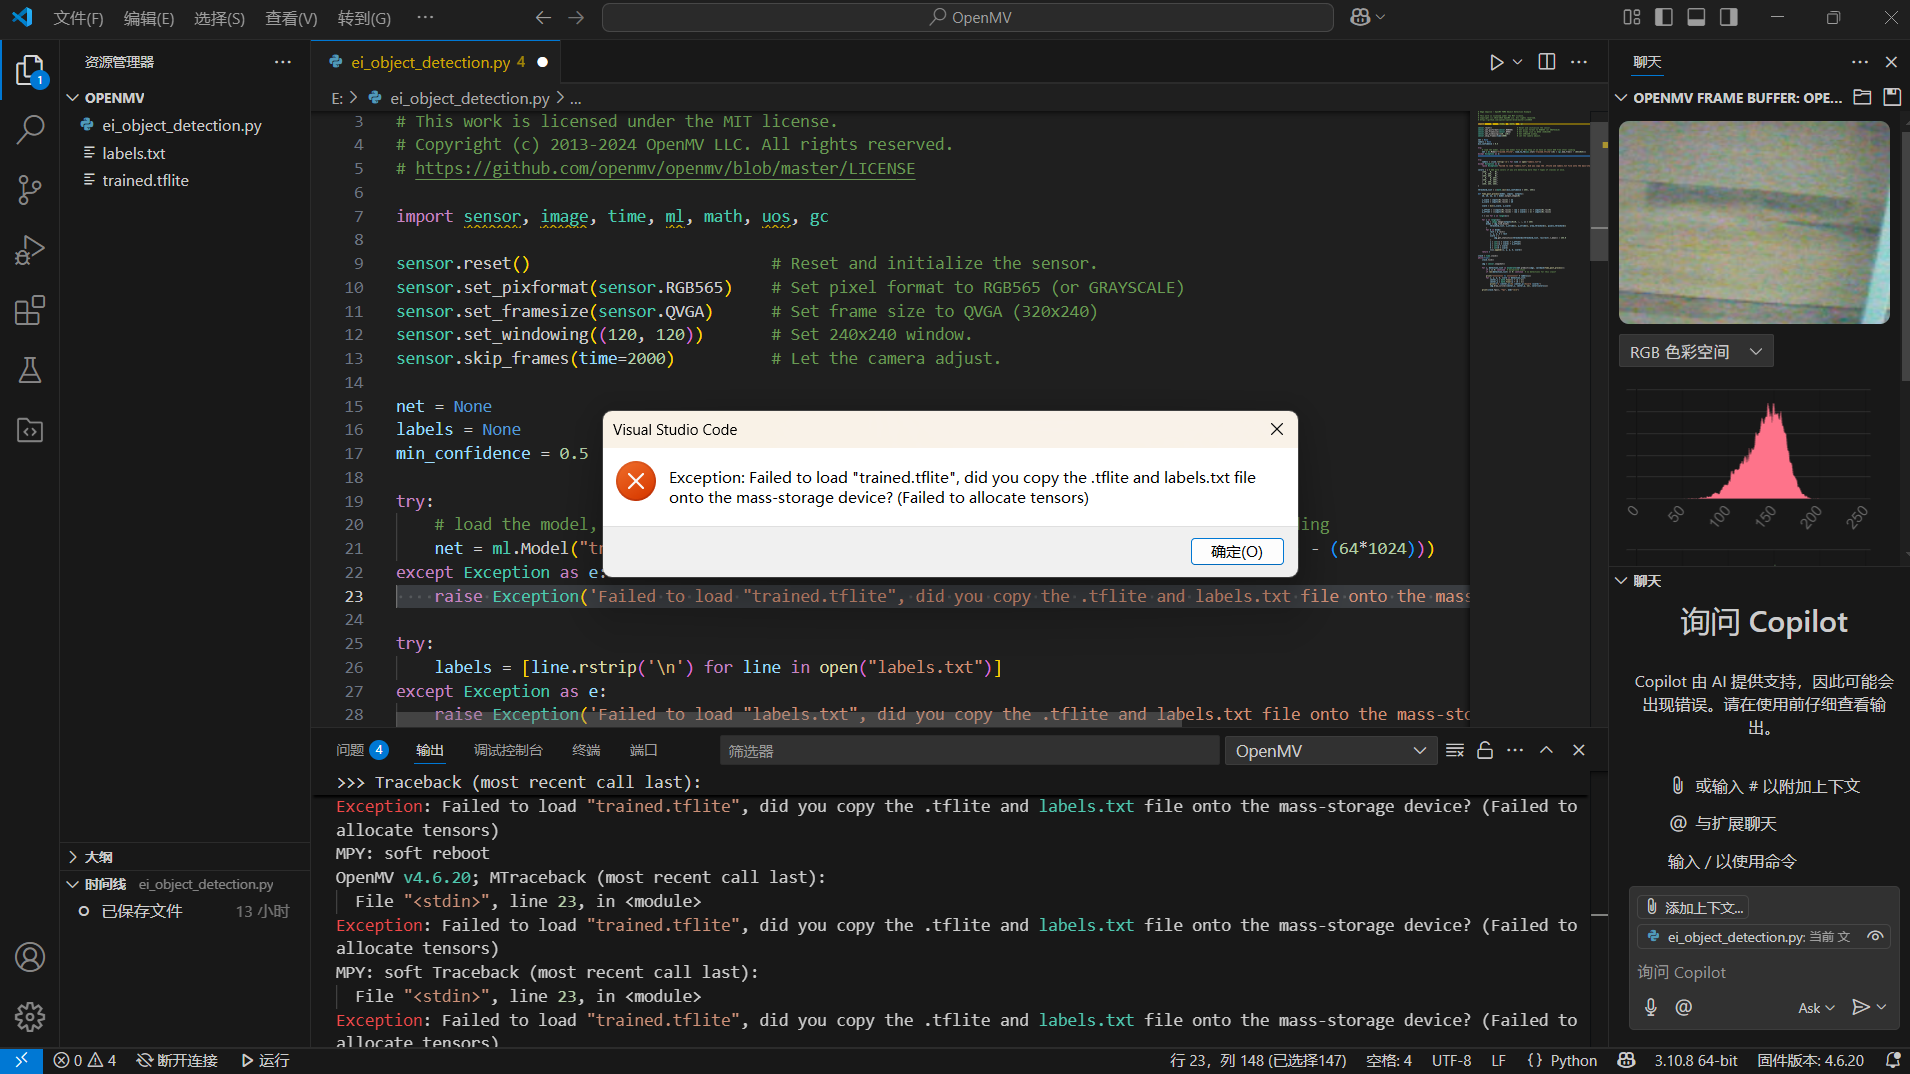Open the remote window status icon
The width and height of the screenshot is (1910, 1074).
pyautogui.click(x=21, y=1060)
